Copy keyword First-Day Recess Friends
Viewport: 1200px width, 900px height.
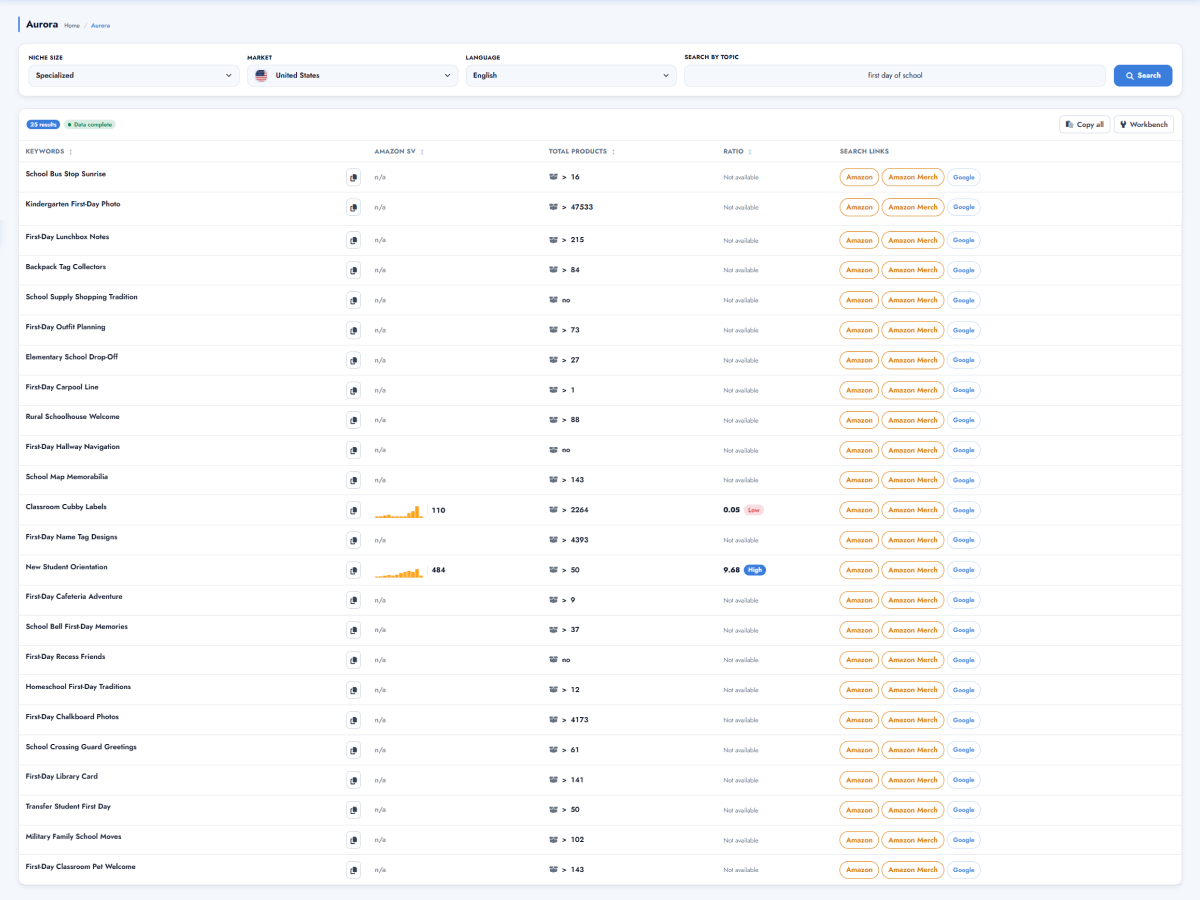coord(353,660)
